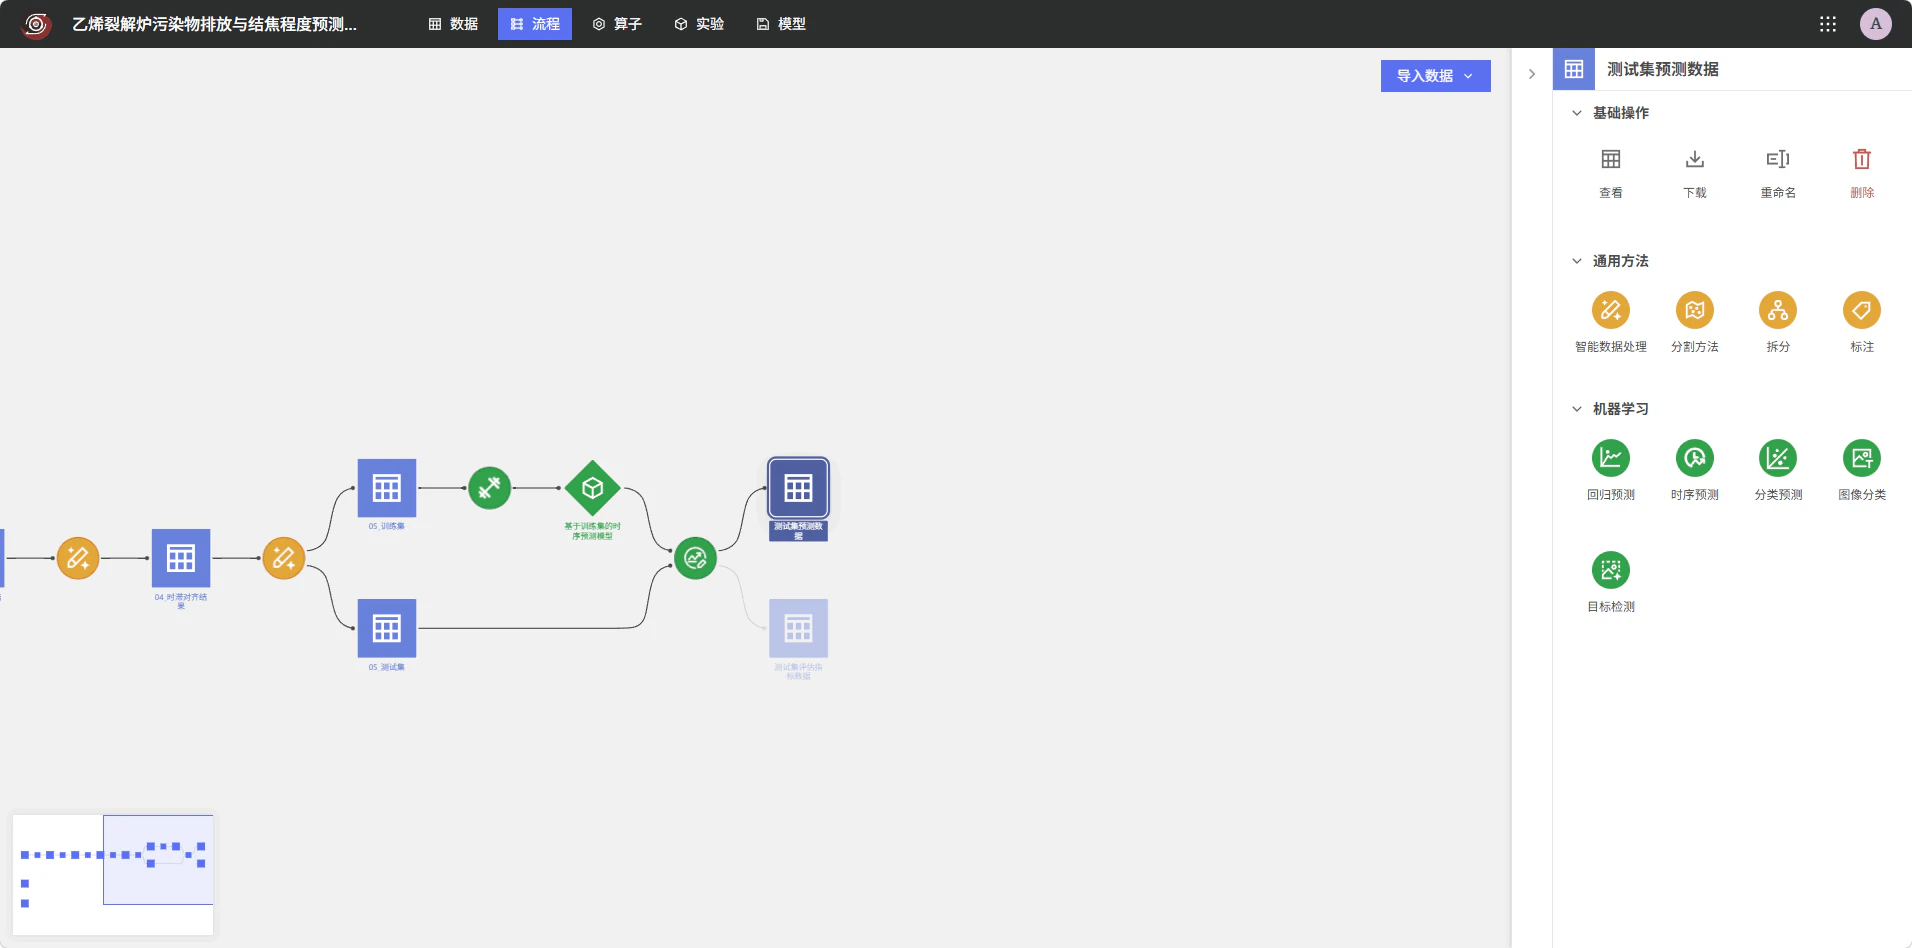1912x948 pixels.
Task: Select the green training dumbbell node
Action: (489, 488)
